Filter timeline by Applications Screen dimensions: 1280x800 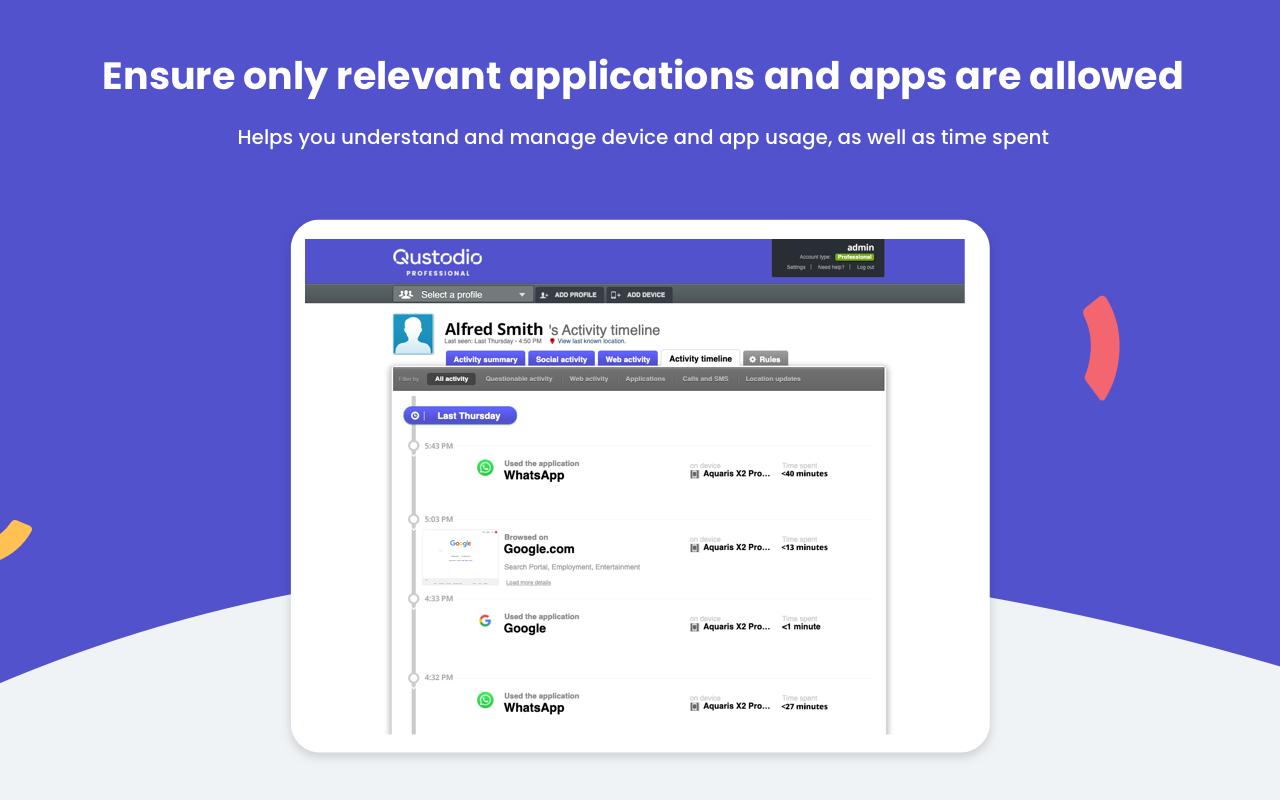point(645,379)
